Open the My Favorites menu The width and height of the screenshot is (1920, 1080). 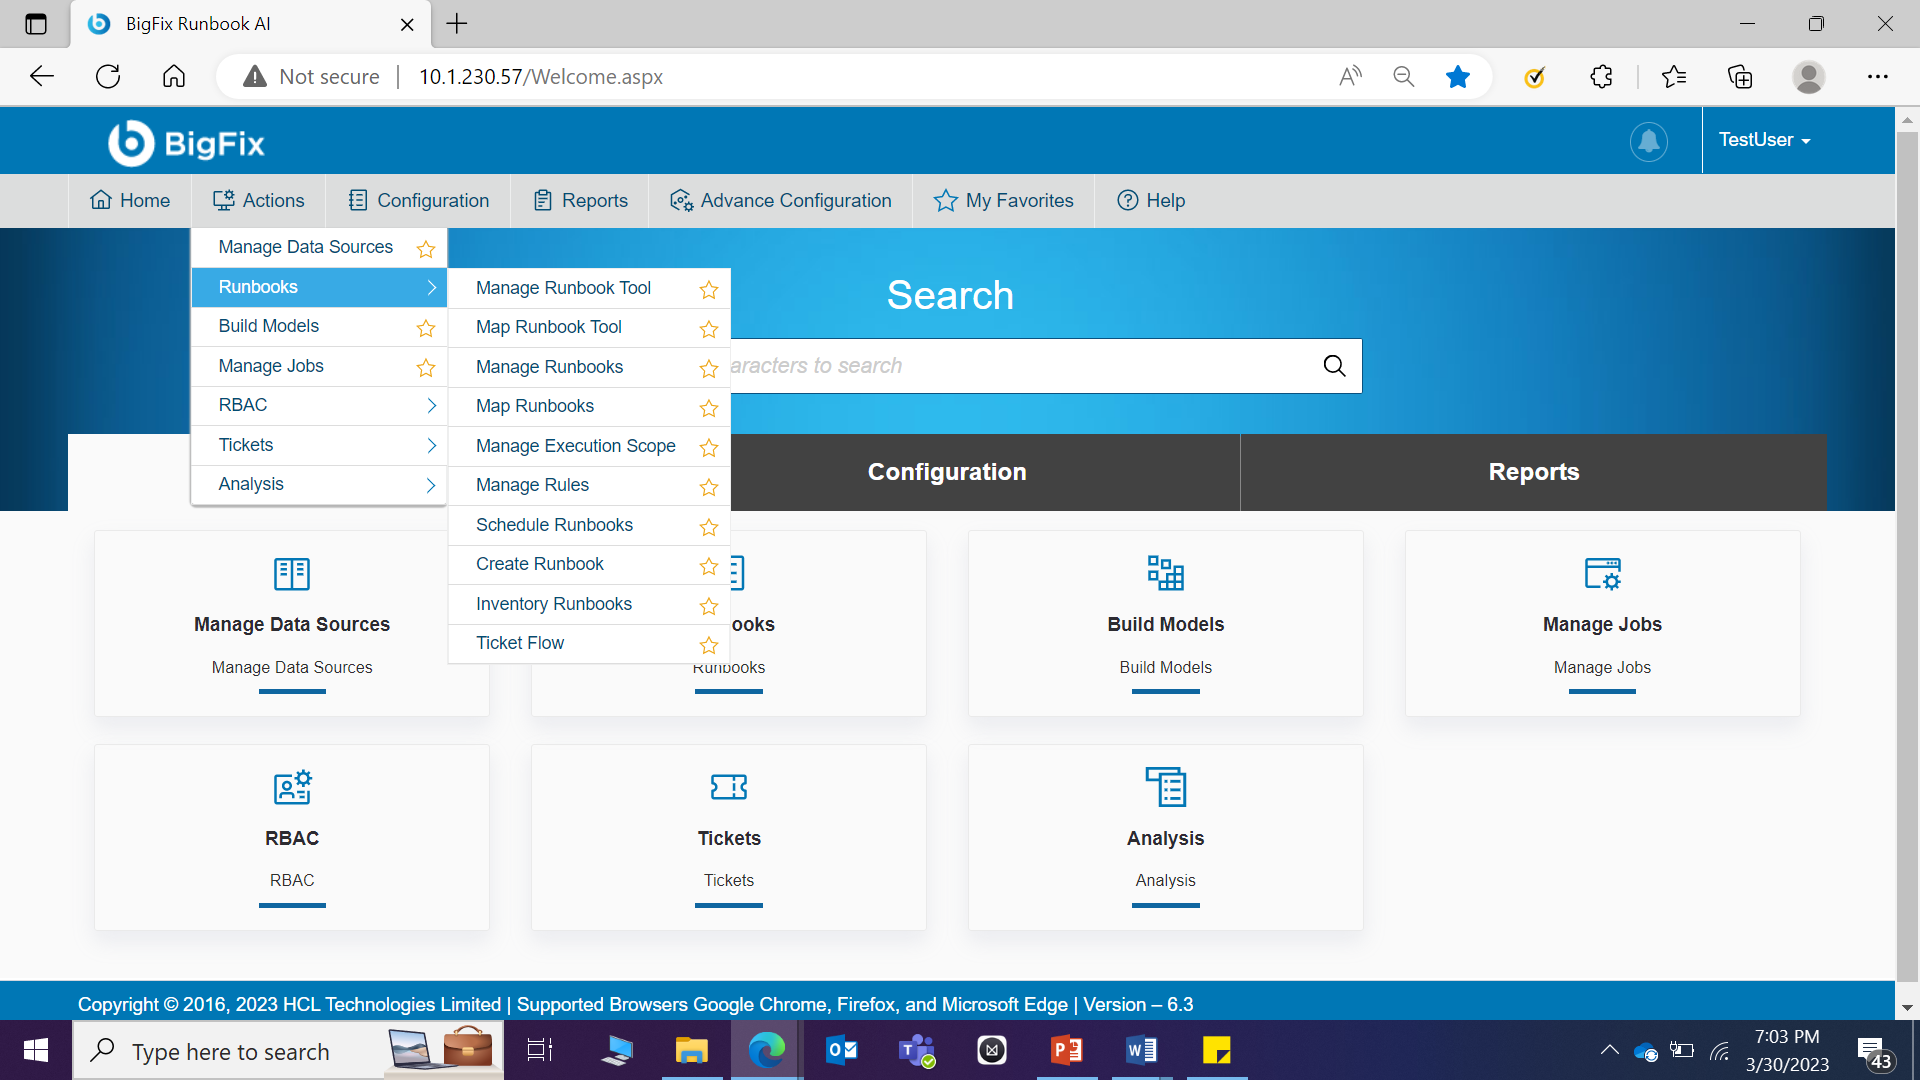click(1003, 201)
